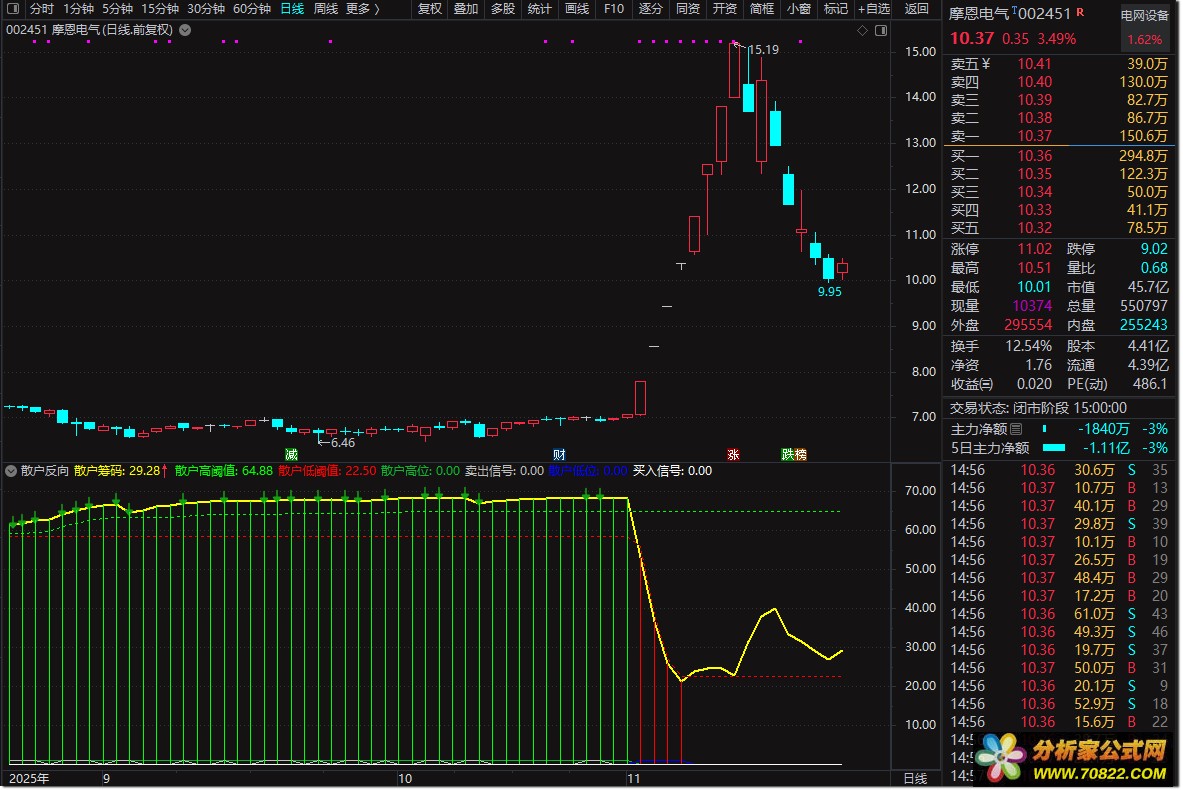Image resolution: width=1183 pixels, height=790 pixels.
Task: Expand the 更多 periods dropdown
Action: pyautogui.click(x=363, y=8)
